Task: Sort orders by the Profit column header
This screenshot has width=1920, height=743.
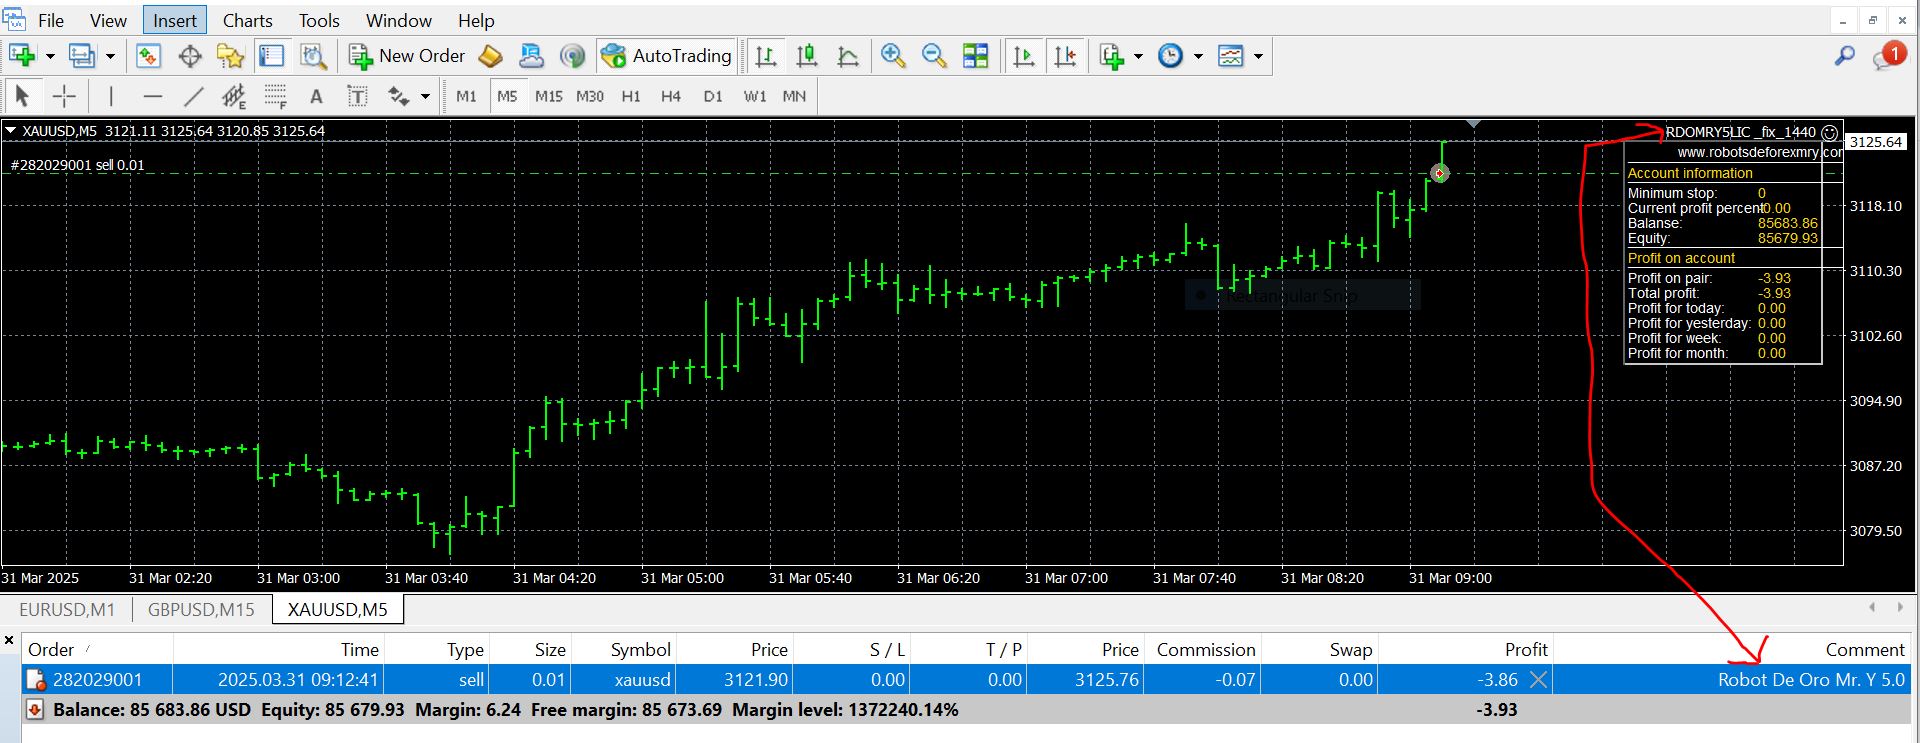Action: point(1525,650)
